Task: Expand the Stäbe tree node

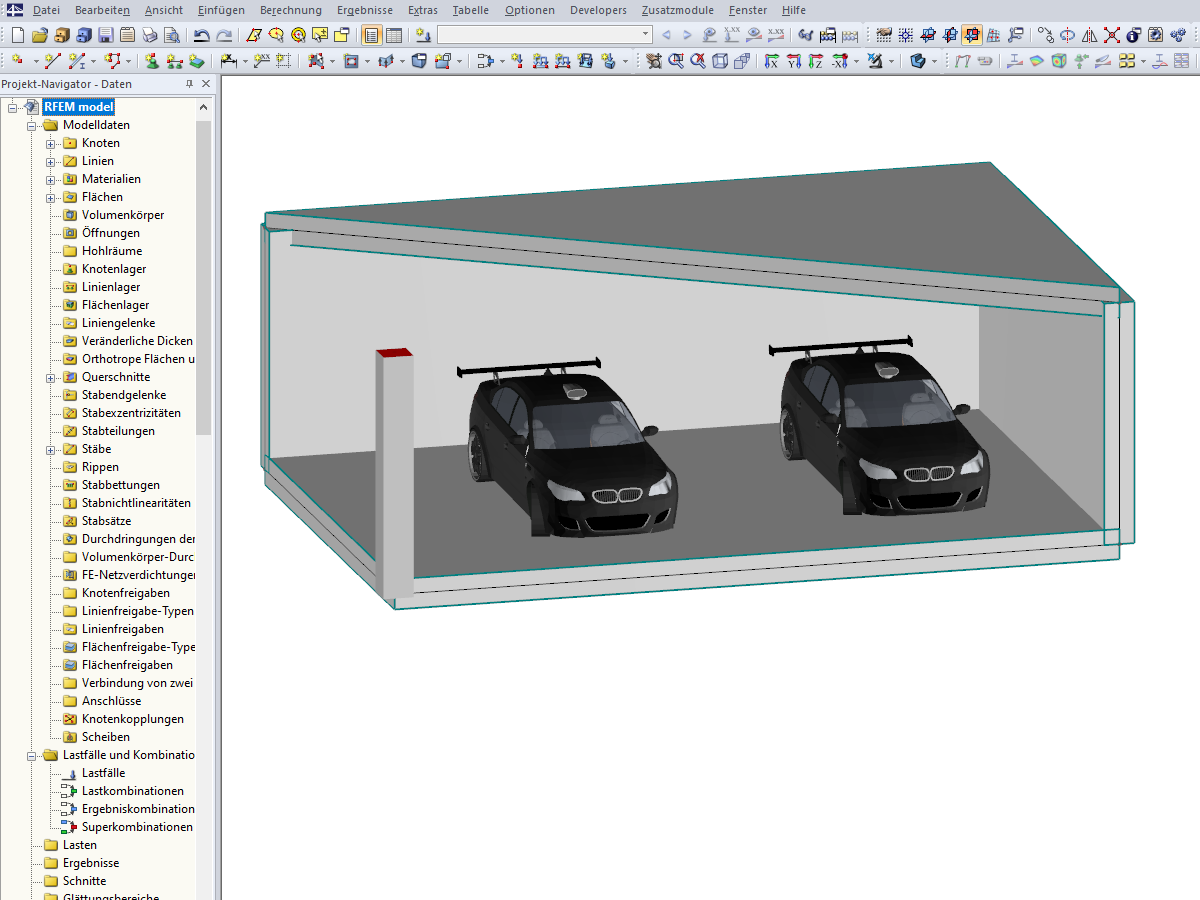Action: pyautogui.click(x=50, y=449)
